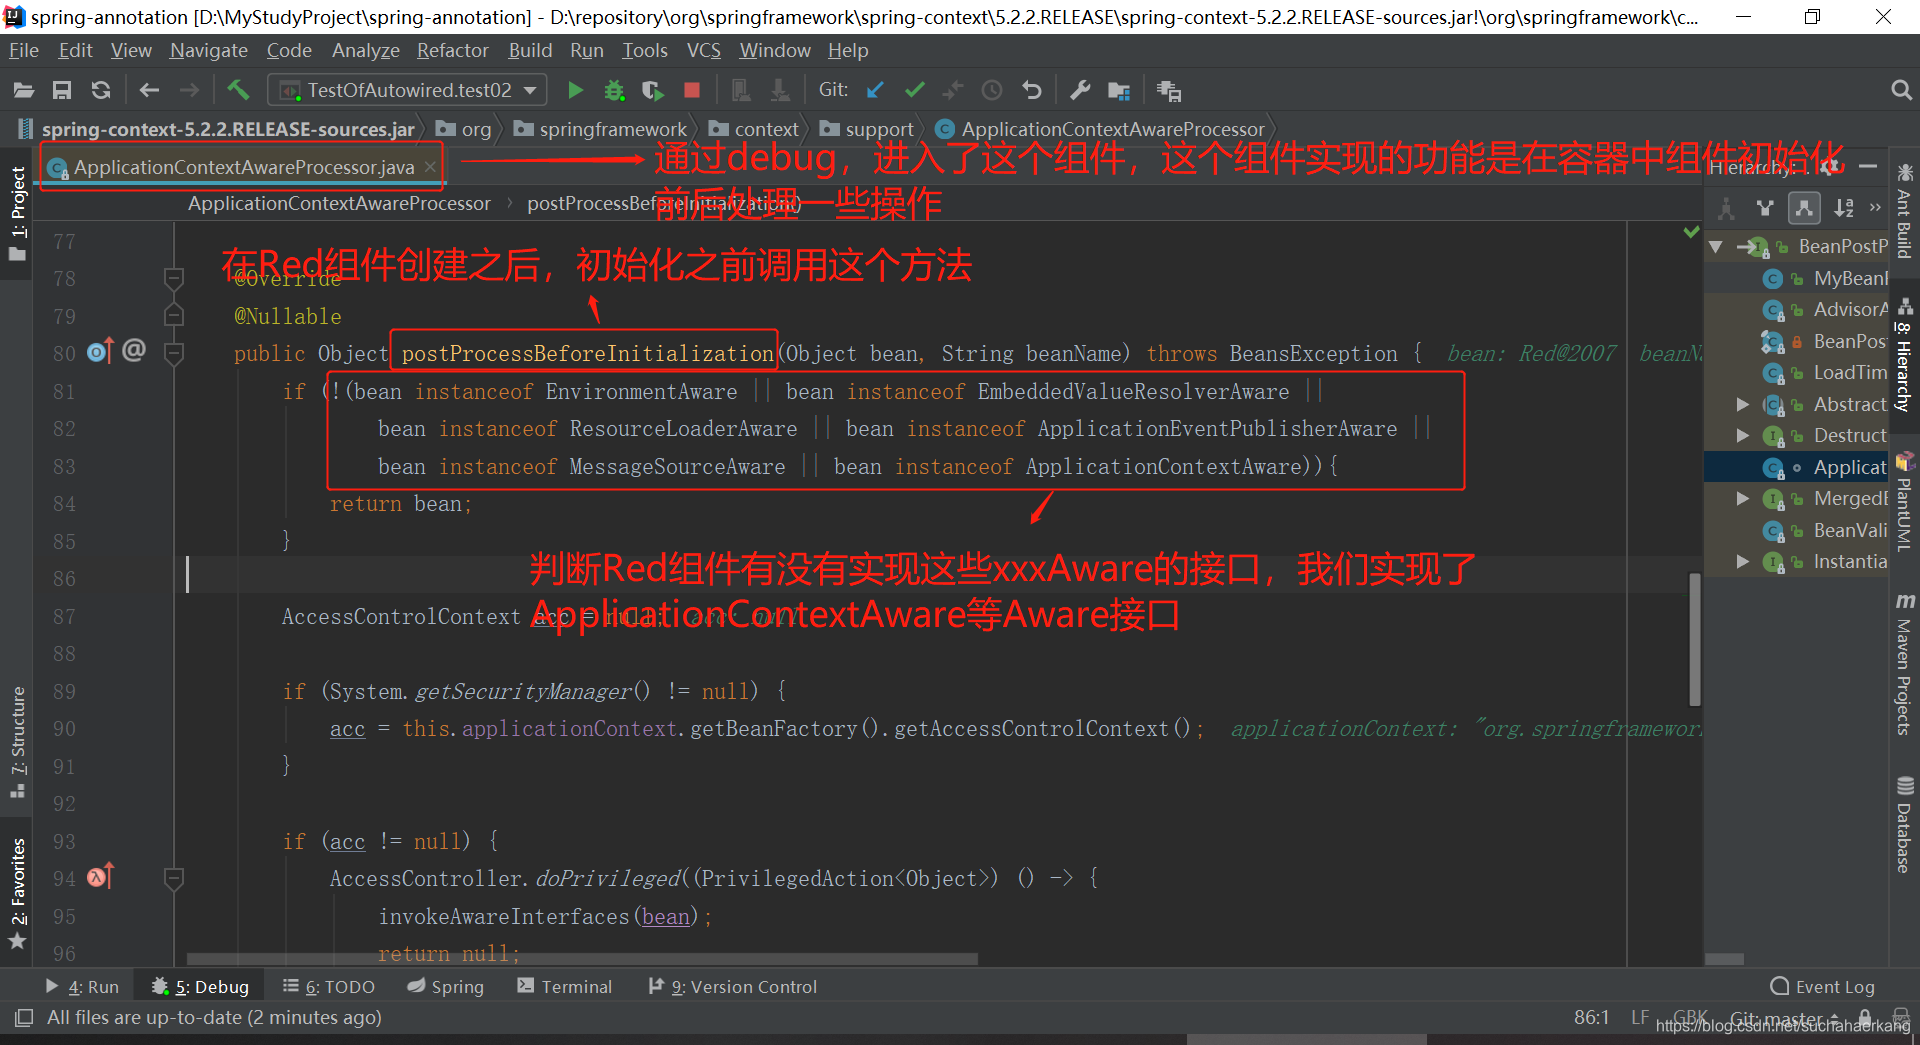
Task: Toggle Class Hierarchy view button
Action: coord(1726,208)
